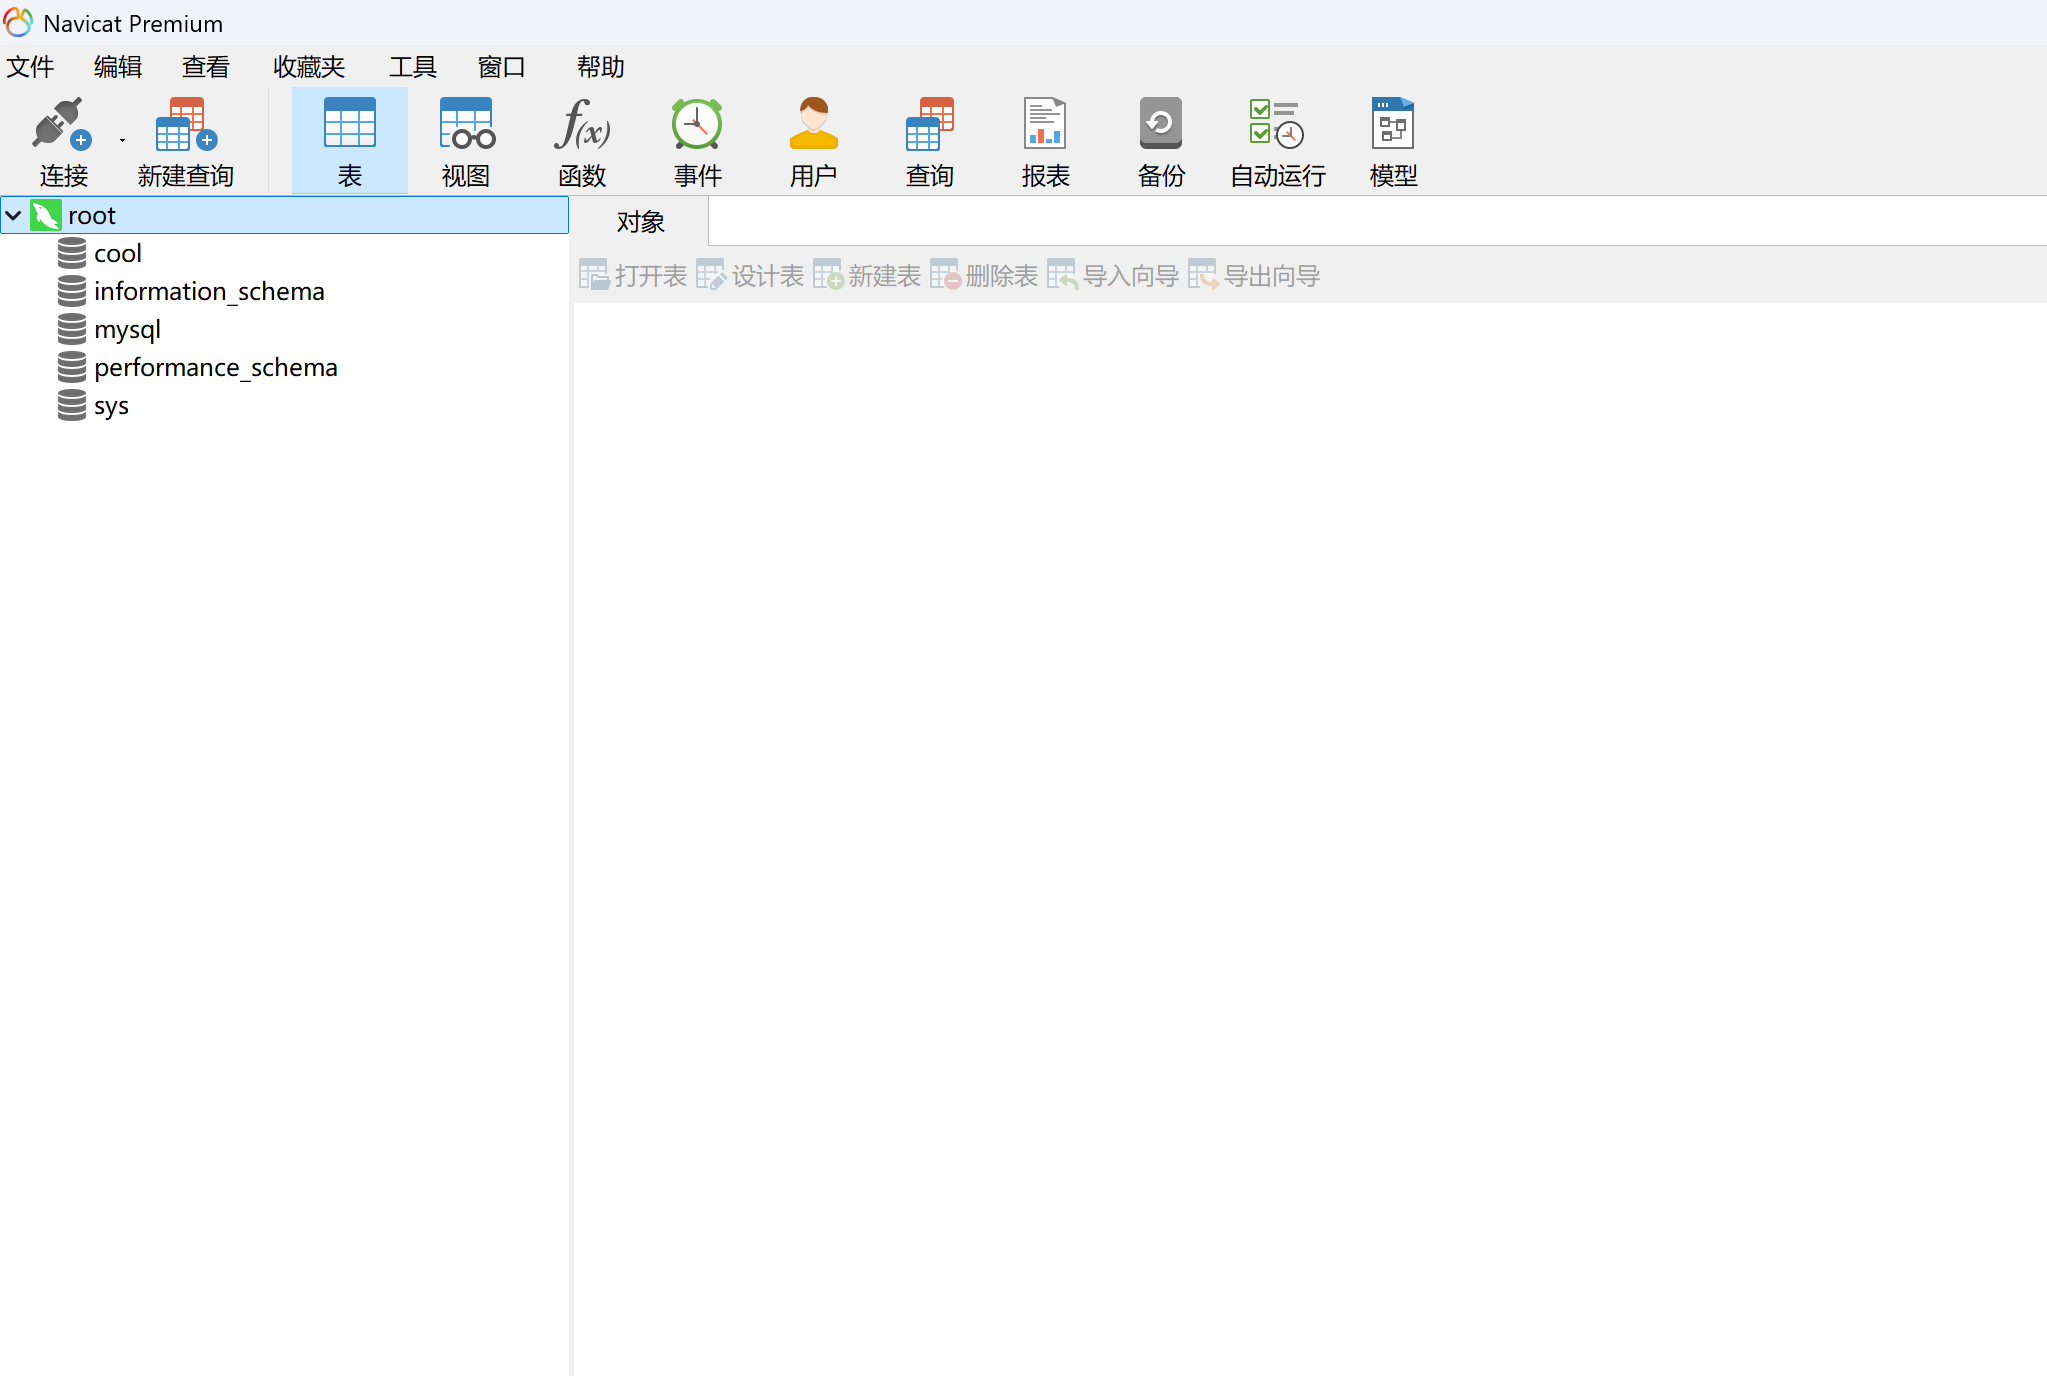Select the 模型 model icon
This screenshot has height=1376, width=2047.
coord(1393,124)
